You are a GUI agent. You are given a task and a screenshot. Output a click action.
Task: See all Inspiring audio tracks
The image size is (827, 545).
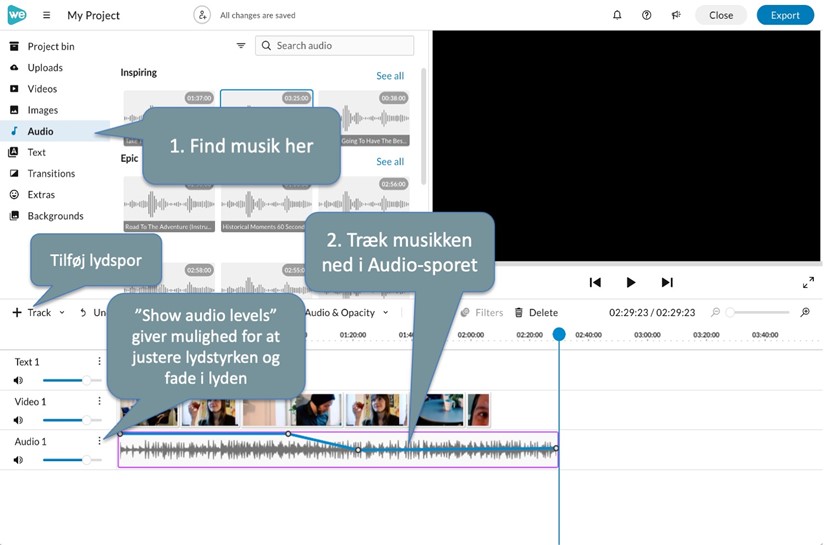[x=390, y=75]
